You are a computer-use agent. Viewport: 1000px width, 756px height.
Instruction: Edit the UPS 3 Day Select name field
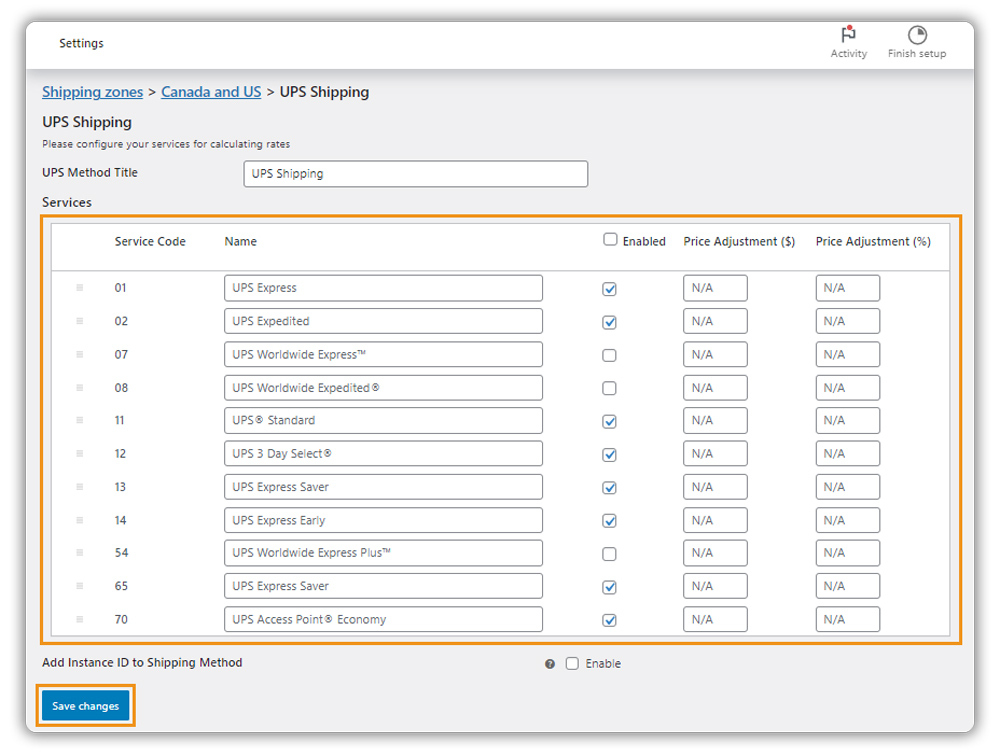click(383, 454)
